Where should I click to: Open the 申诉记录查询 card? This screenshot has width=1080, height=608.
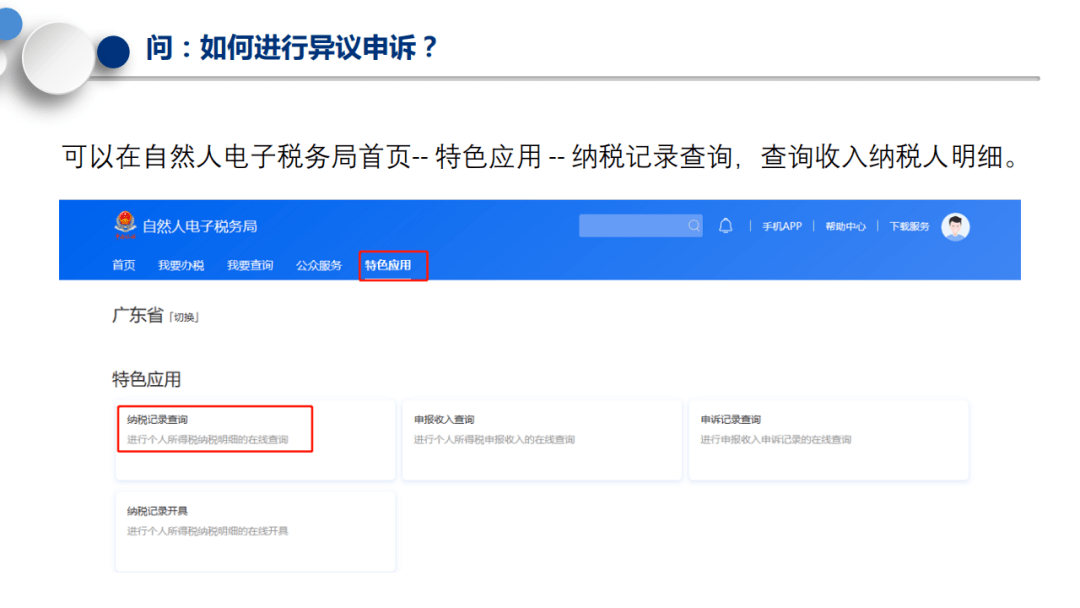point(829,439)
